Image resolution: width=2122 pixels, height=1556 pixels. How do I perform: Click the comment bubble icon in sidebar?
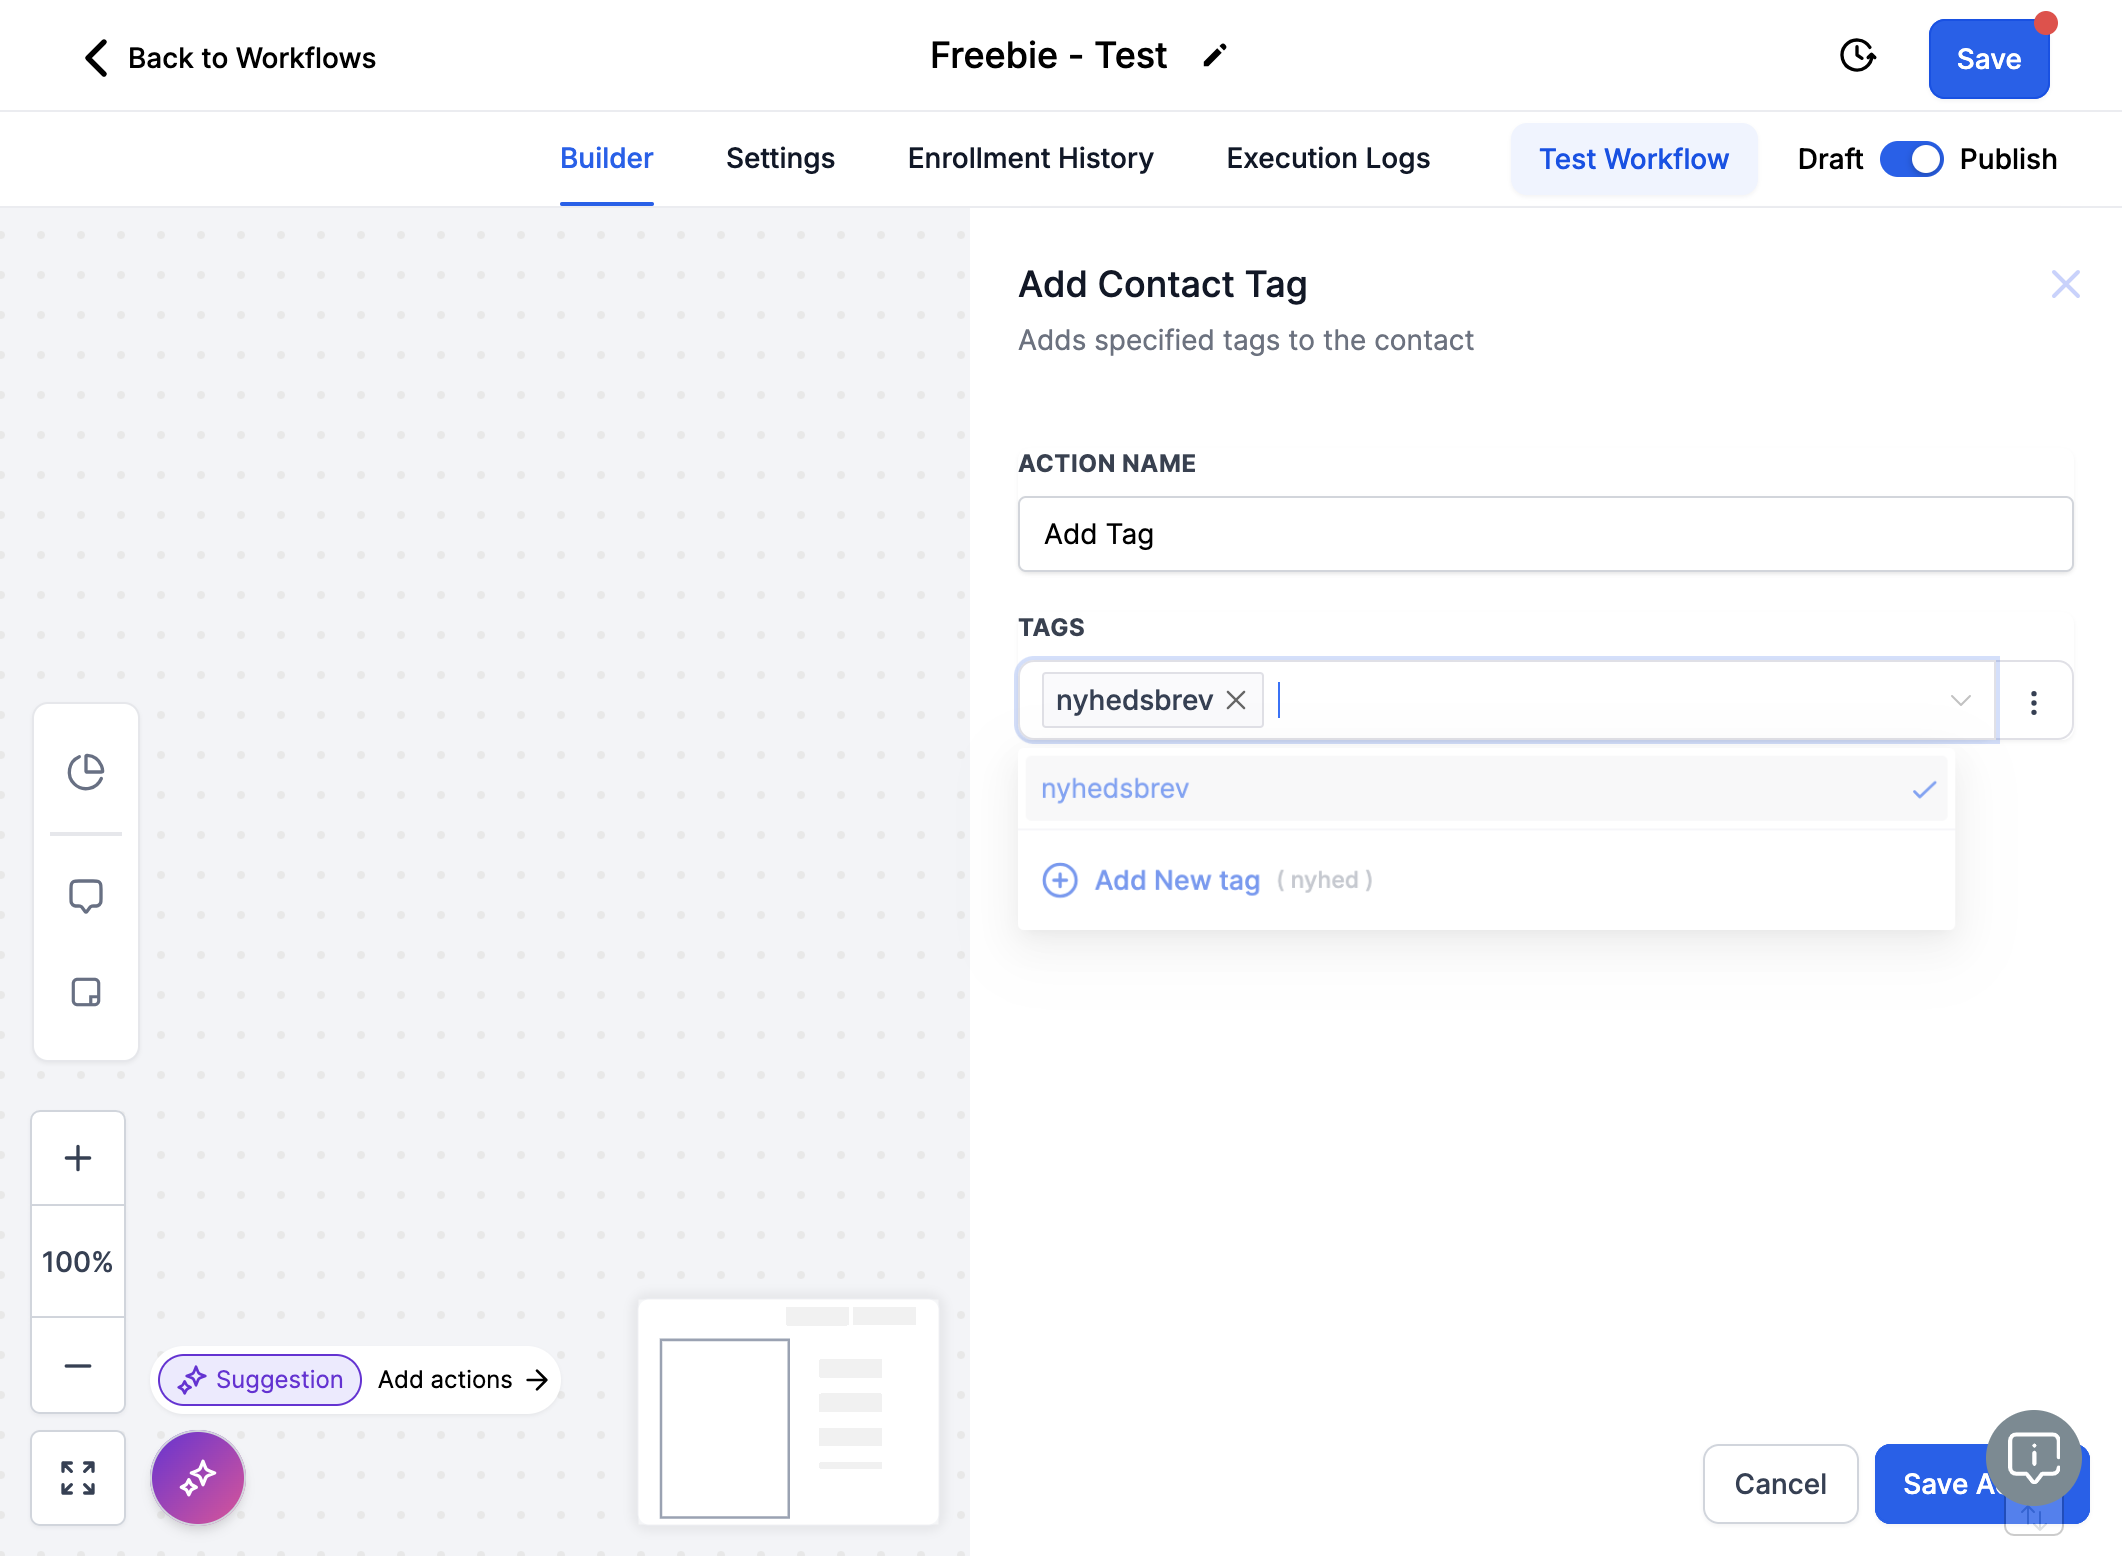click(x=86, y=896)
